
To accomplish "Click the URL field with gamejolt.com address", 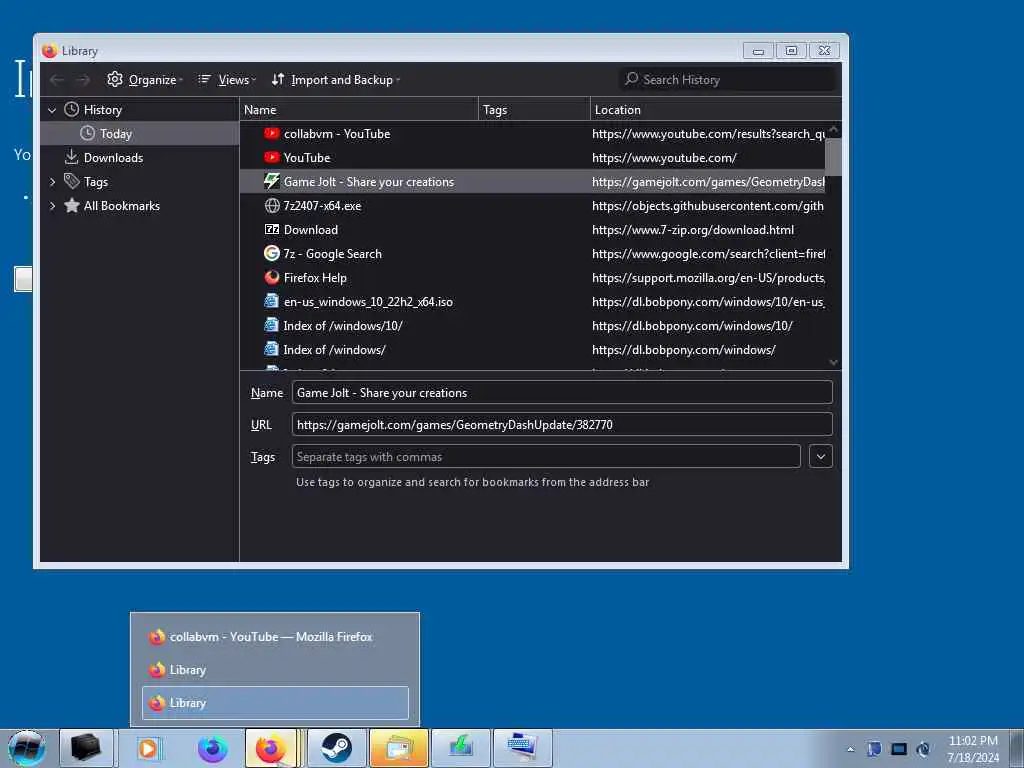I will 562,424.
